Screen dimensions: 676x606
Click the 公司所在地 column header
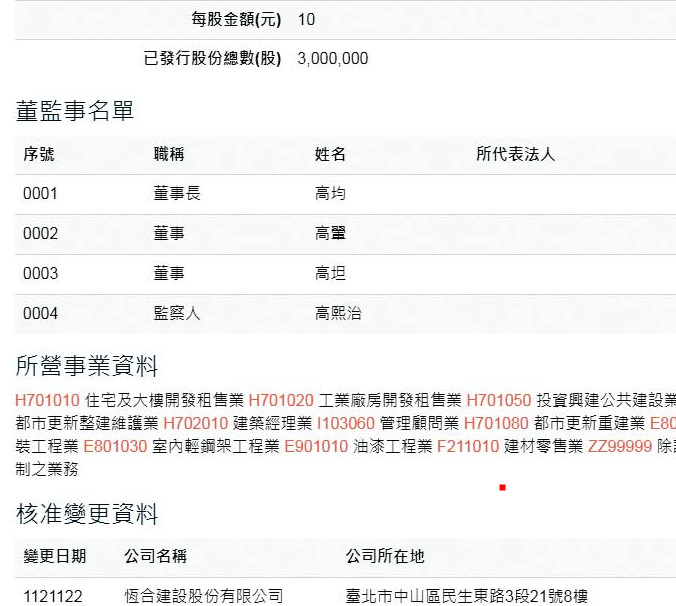coord(385,556)
